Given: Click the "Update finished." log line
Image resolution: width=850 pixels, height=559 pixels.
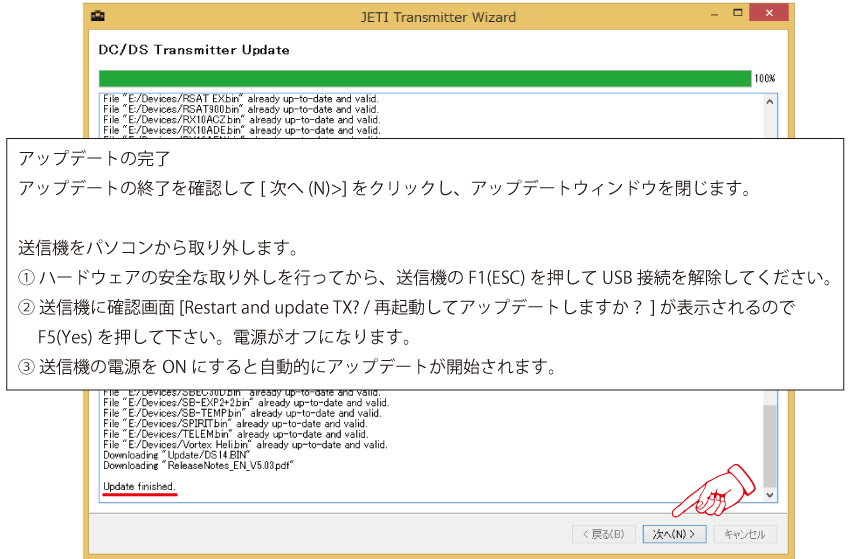Looking at the screenshot, I should pyautogui.click(x=139, y=486).
